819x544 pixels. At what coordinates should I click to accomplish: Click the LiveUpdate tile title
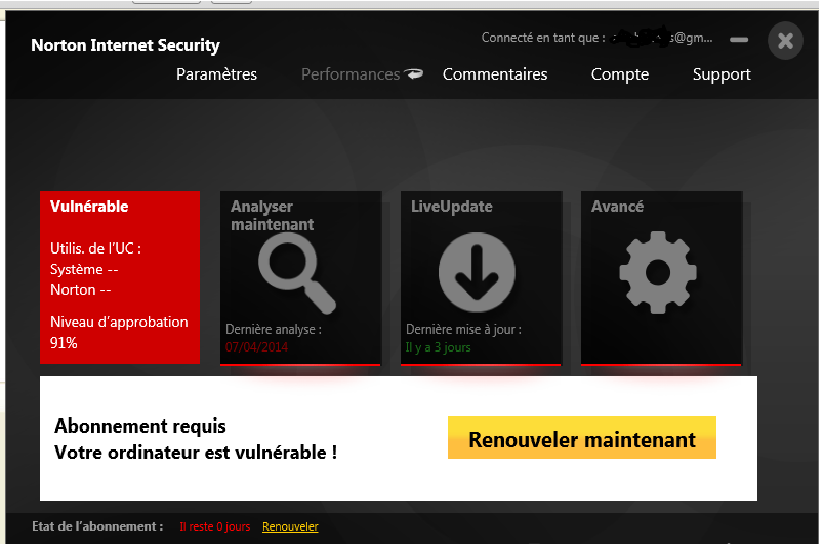452,206
